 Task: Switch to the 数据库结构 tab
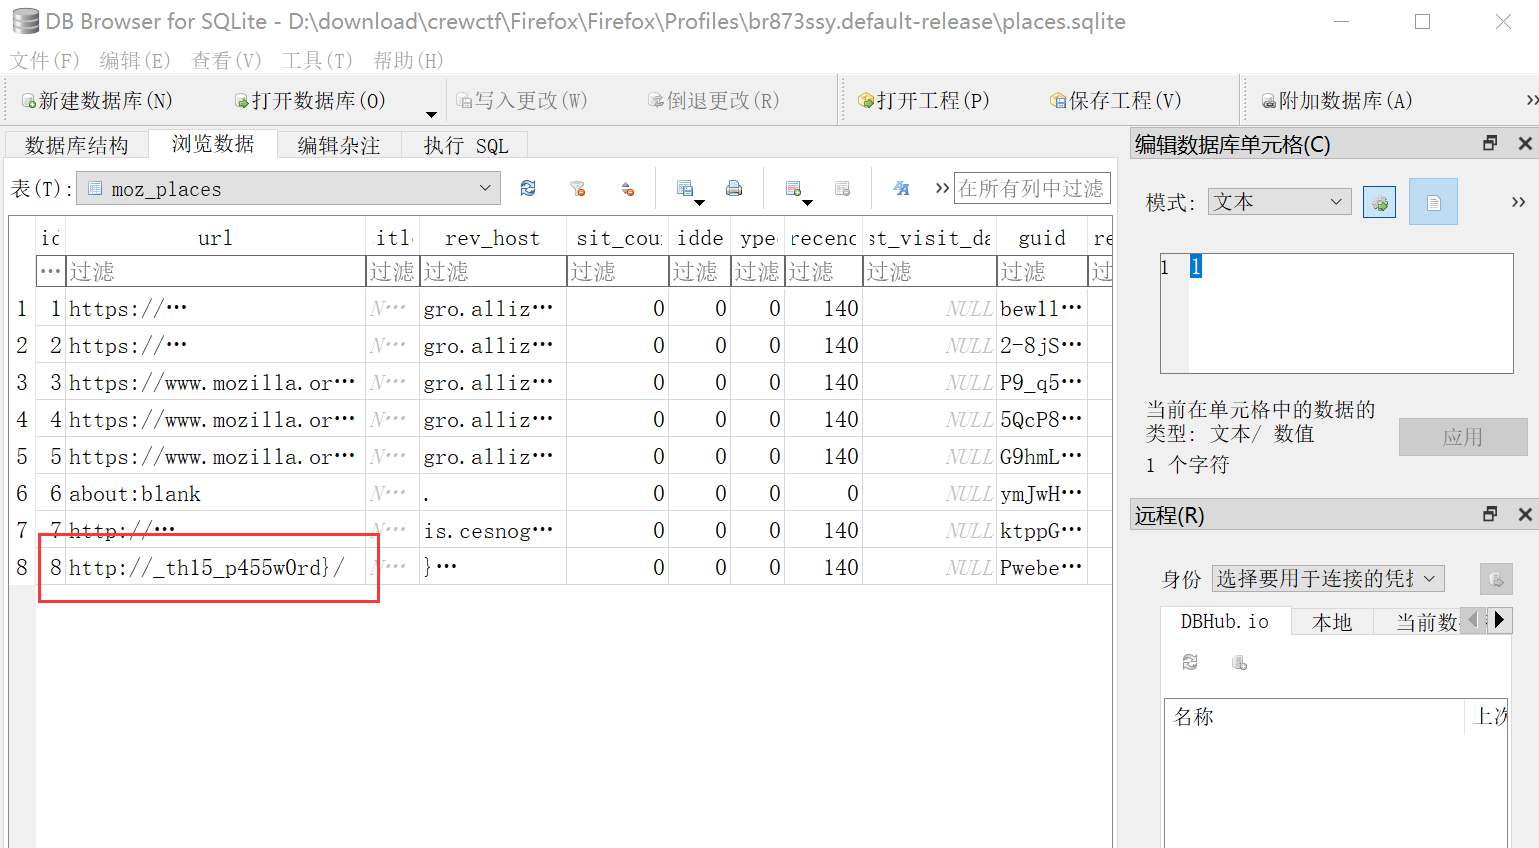pos(77,145)
